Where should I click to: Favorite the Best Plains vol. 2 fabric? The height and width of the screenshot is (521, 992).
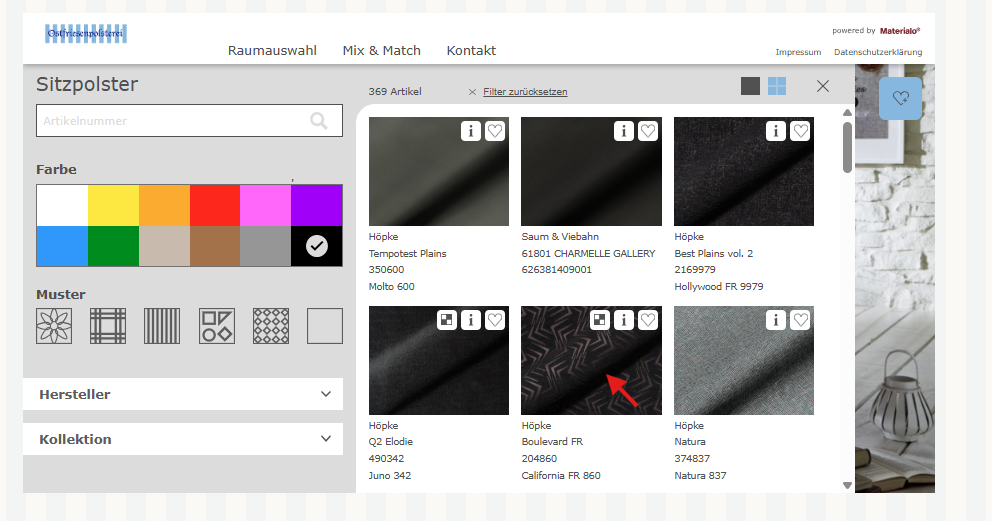[800, 131]
